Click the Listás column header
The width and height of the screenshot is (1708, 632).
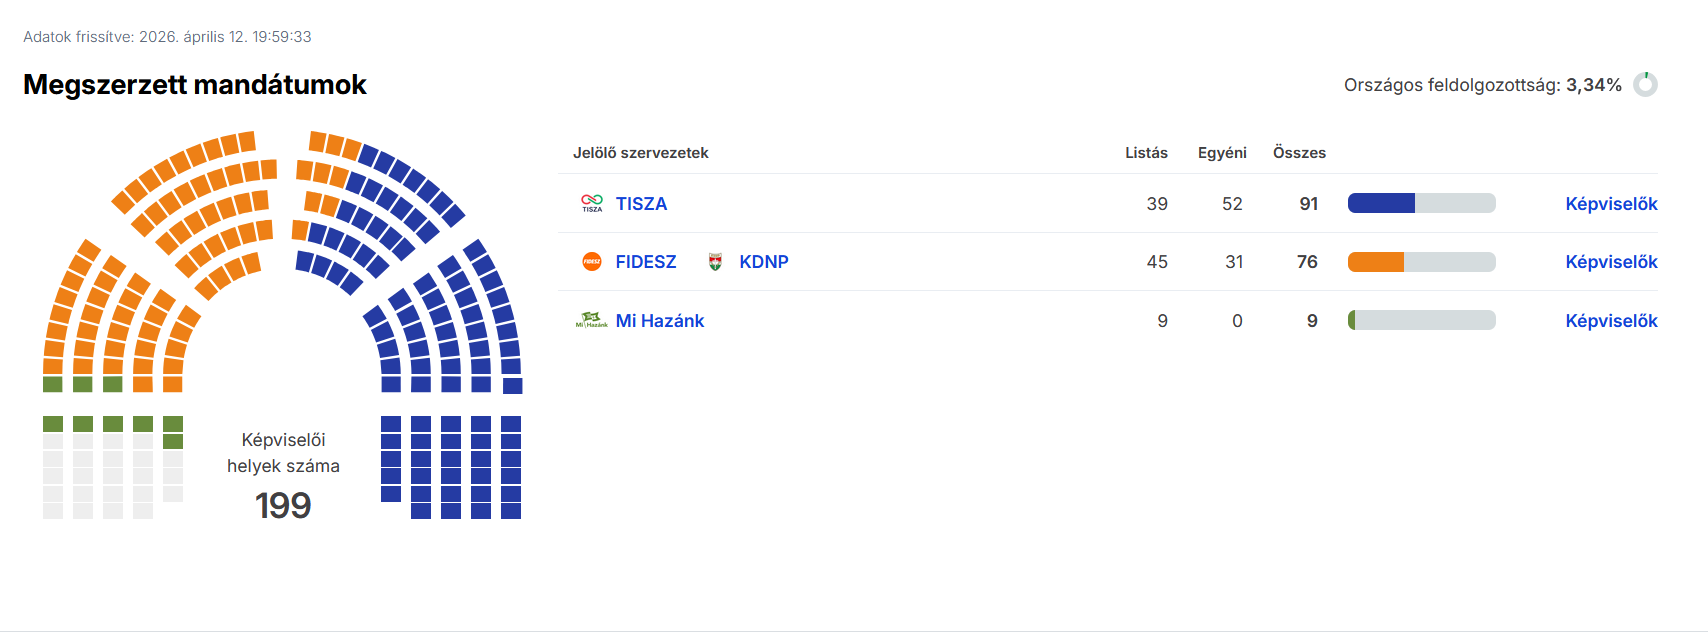point(1146,153)
